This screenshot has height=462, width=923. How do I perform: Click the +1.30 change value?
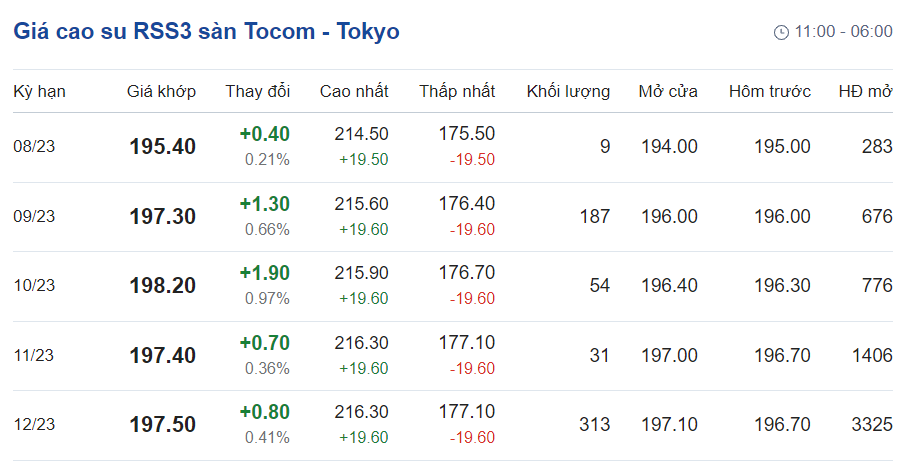point(264,204)
